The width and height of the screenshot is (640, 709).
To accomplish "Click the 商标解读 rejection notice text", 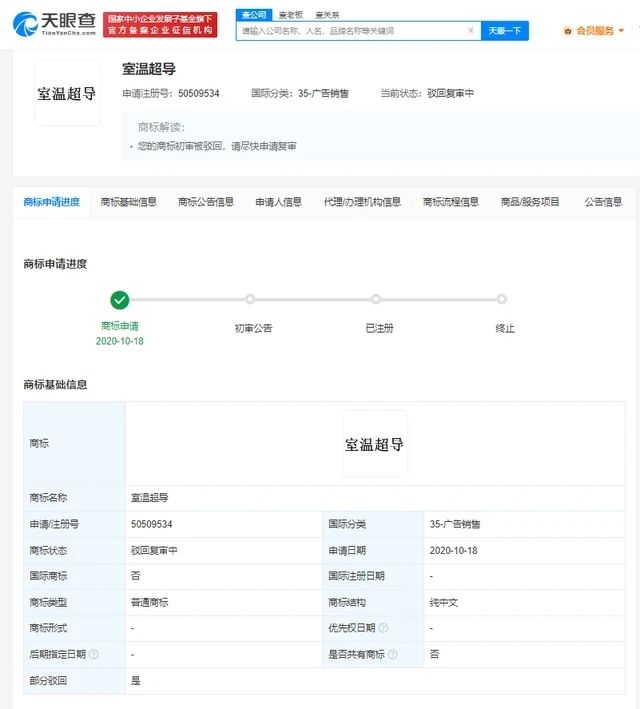I will 217,146.
